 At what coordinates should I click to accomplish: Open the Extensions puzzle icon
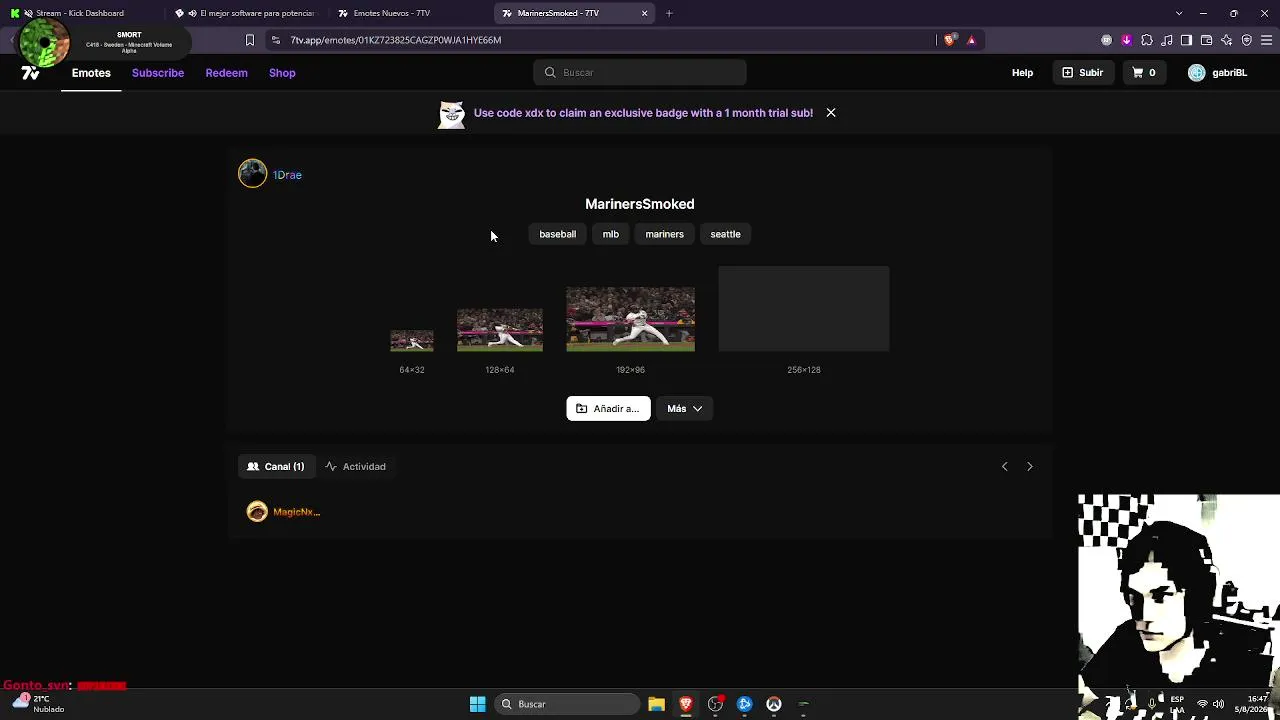point(1147,40)
